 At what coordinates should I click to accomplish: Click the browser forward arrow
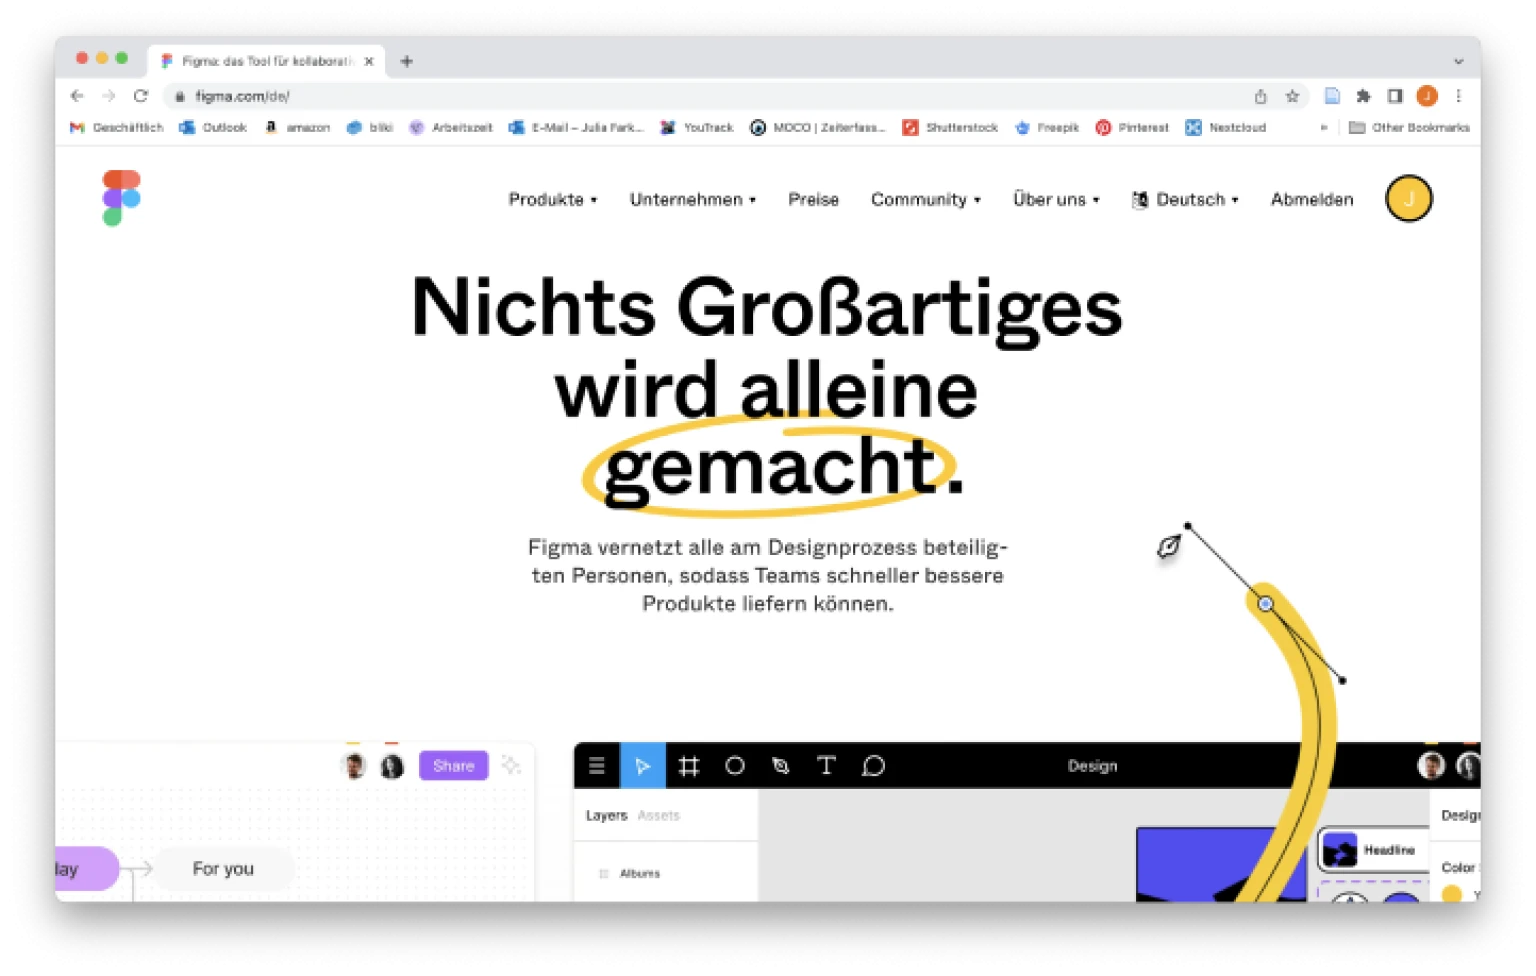109,96
